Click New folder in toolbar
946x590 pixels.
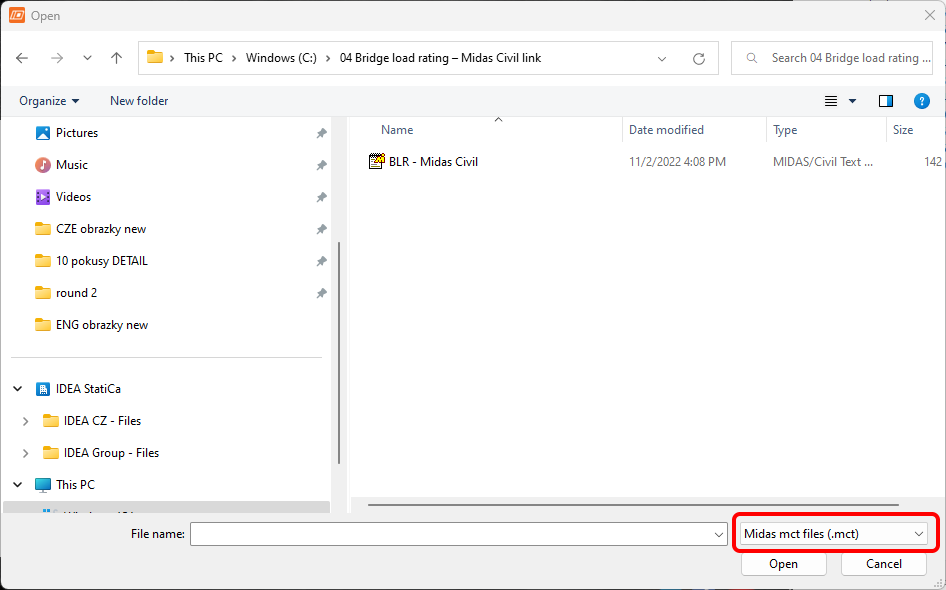pyautogui.click(x=139, y=101)
